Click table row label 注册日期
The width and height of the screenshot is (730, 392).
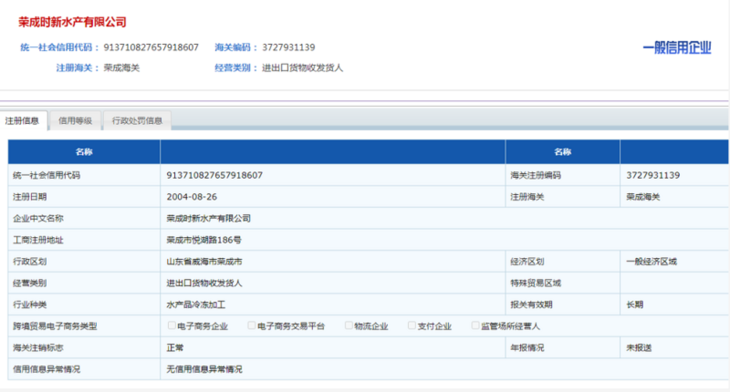tap(30, 197)
